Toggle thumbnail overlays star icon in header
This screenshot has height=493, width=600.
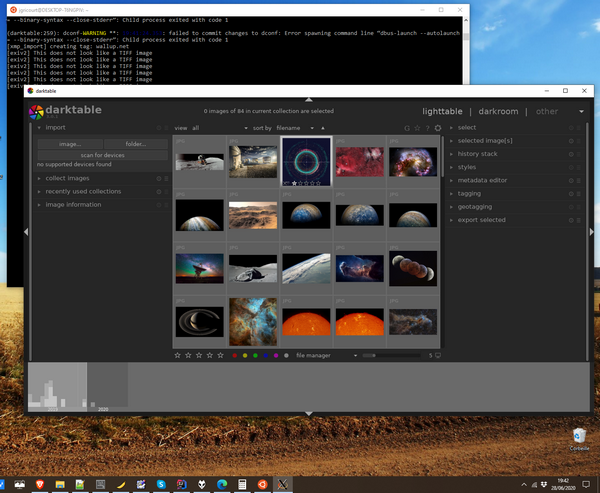417,128
